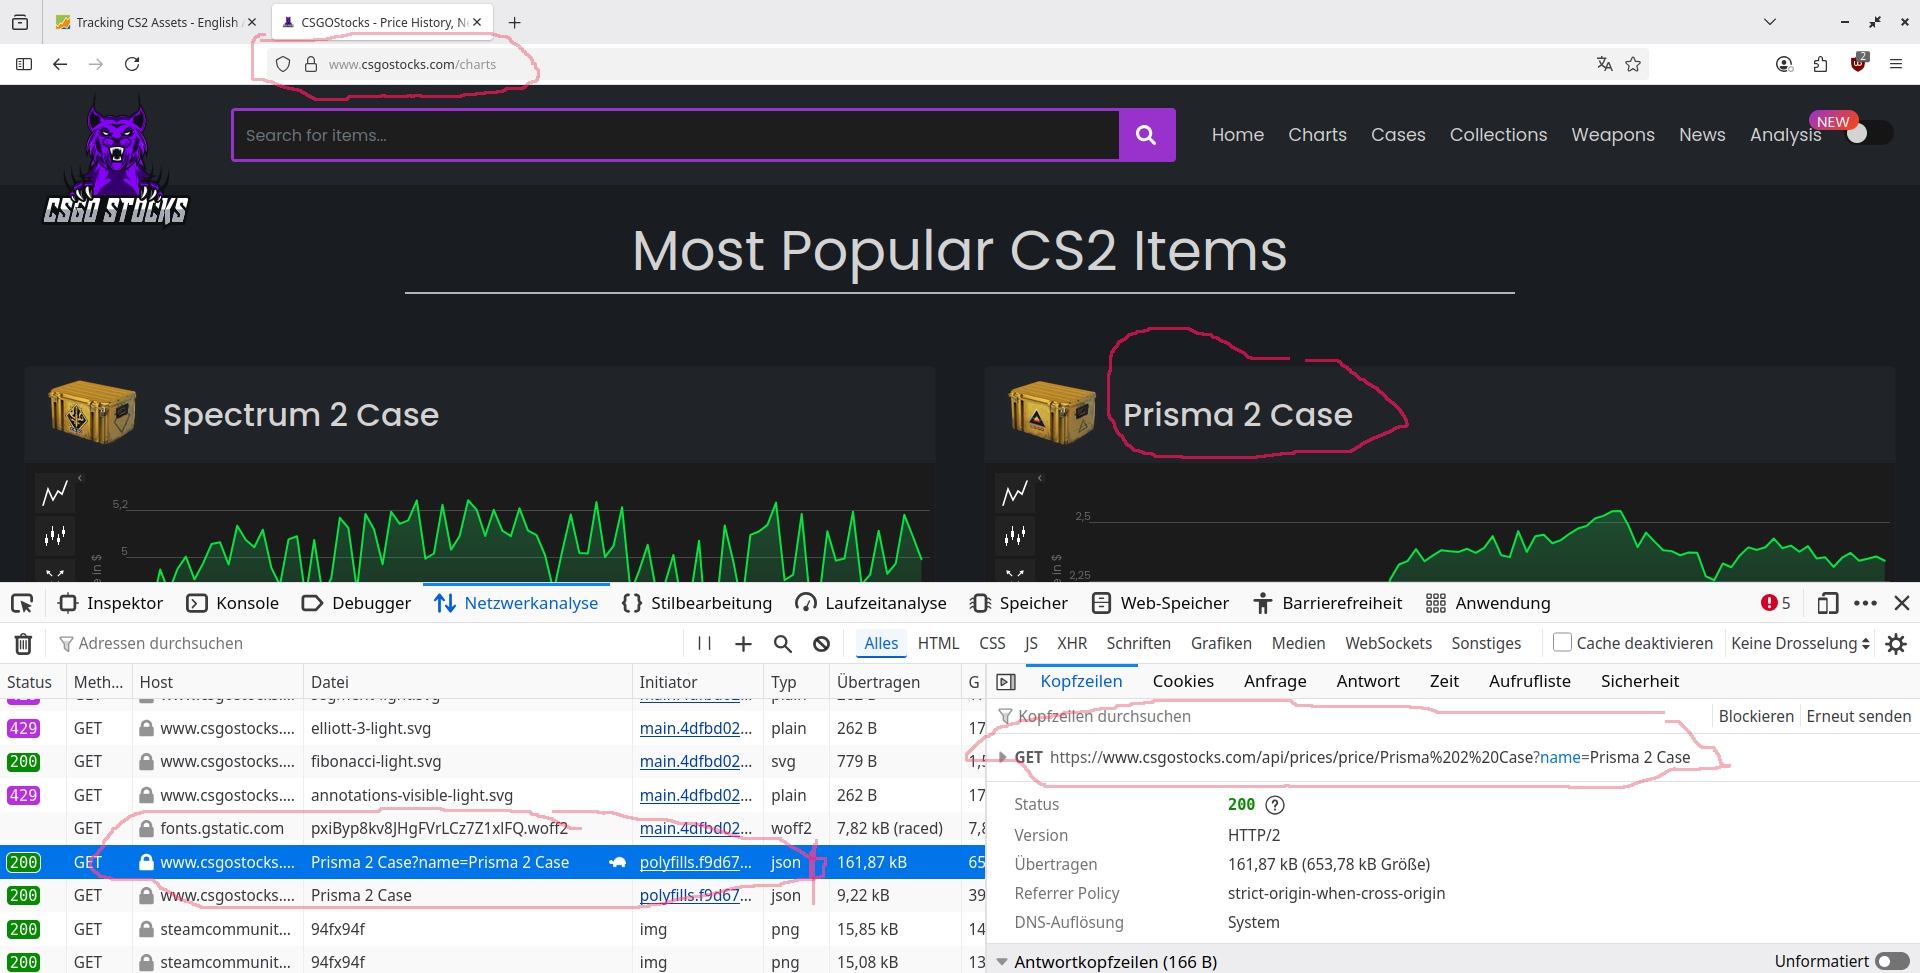
Task: Switch to the Konsole devtools tab
Action: 233,603
